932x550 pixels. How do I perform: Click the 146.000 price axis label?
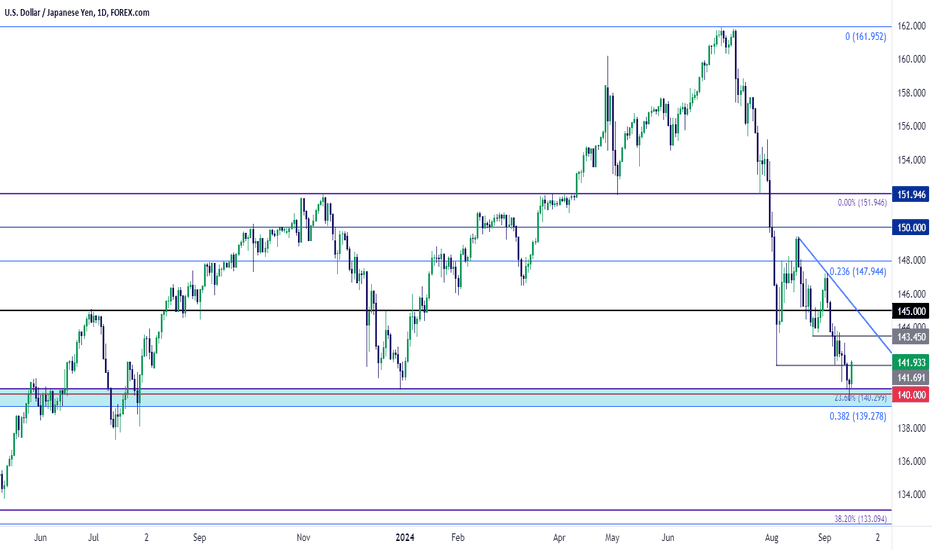tap(912, 294)
